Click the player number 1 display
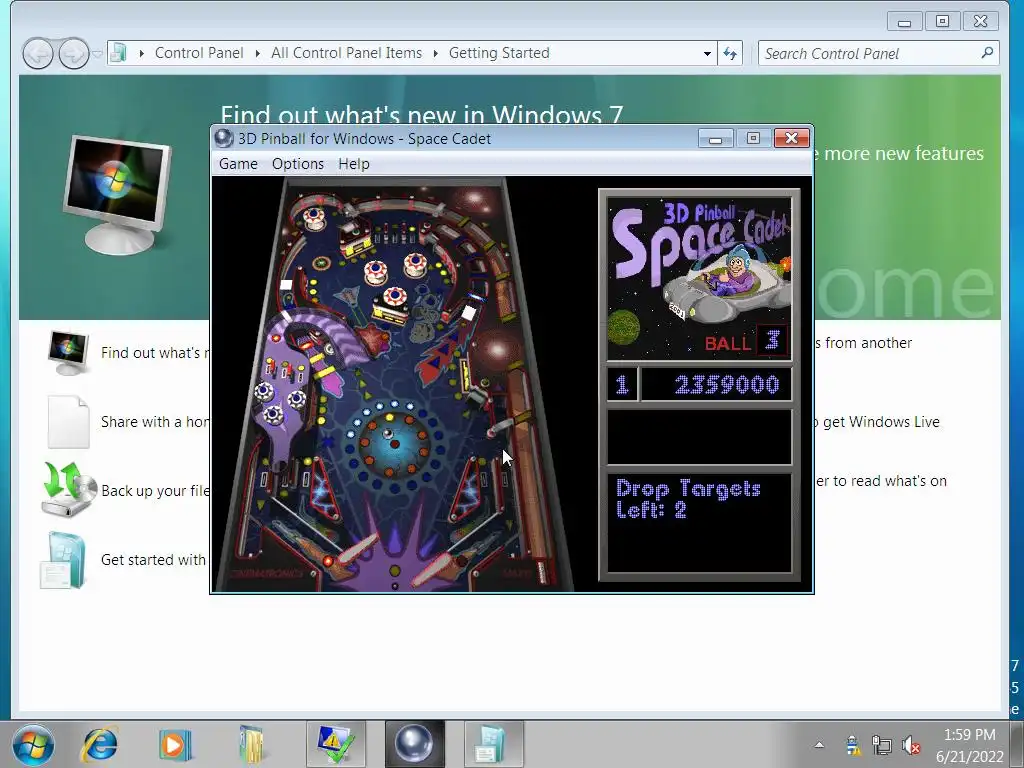Viewport: 1024px width, 768px height. click(x=622, y=385)
